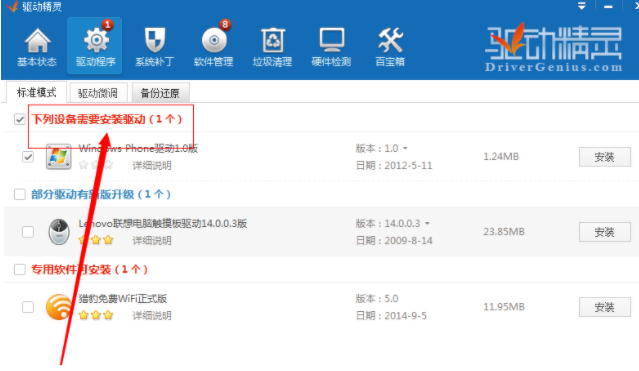This screenshot has width=639, height=371.
Task: Check the Lenovo touchpad driver checkbox
Action: point(28,232)
